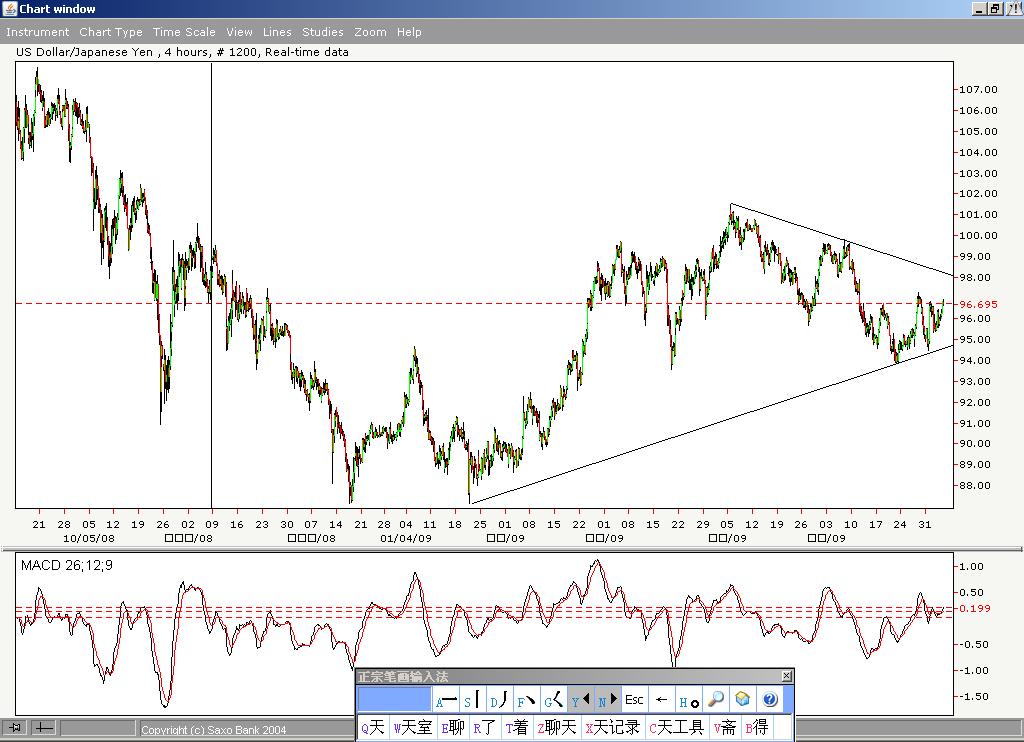The width and height of the screenshot is (1024, 742).
Task: Click the pin icon in status bar
Action: click(x=14, y=727)
